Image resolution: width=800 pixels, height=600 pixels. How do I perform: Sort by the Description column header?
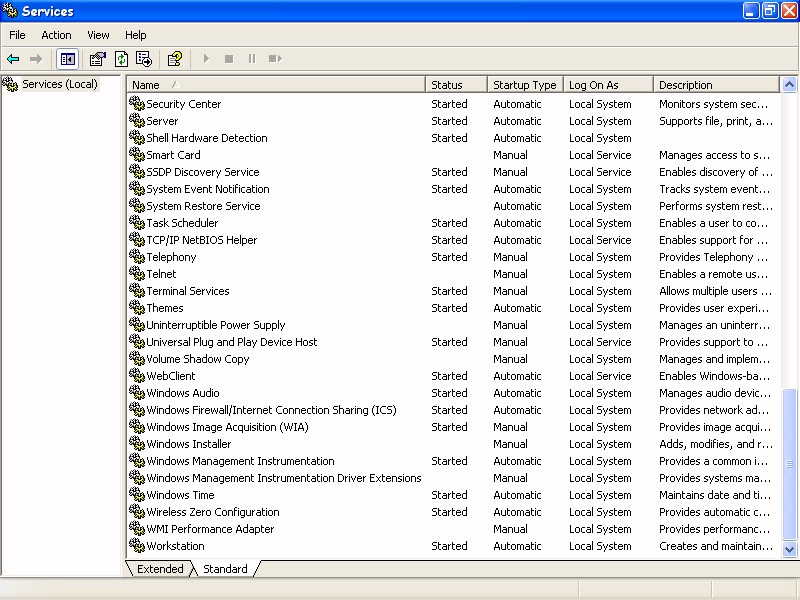tap(716, 85)
